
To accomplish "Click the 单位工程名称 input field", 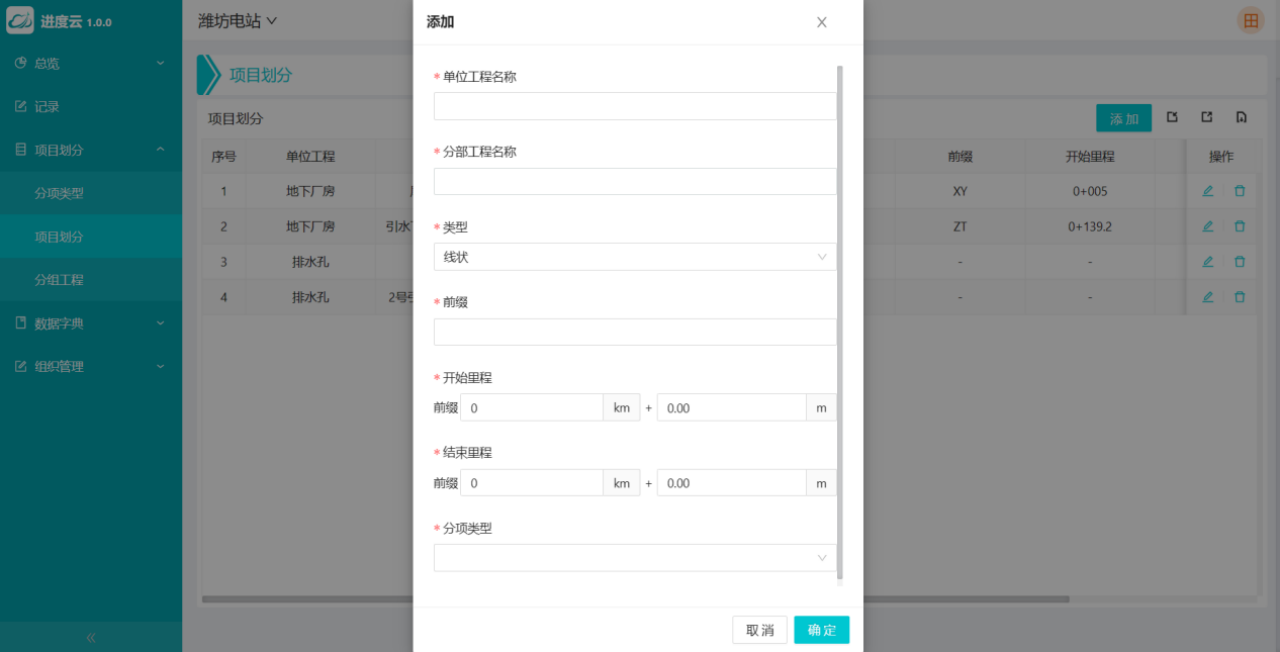I will click(x=634, y=106).
